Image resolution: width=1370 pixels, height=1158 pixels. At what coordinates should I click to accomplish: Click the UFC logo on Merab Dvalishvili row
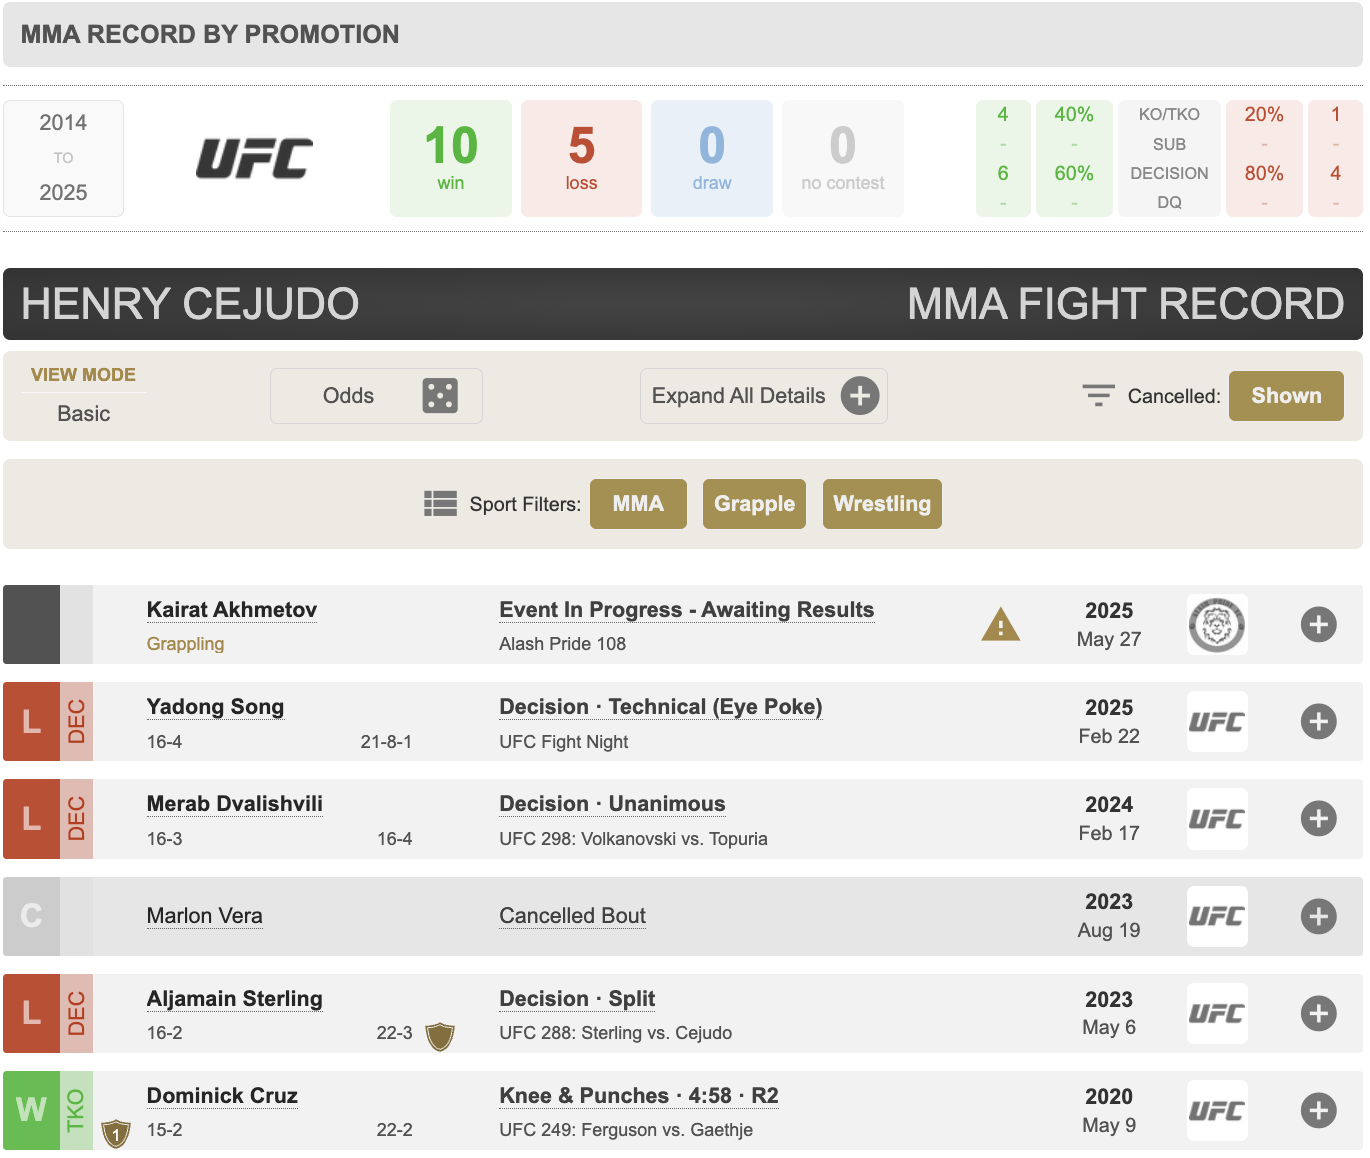coord(1217,819)
